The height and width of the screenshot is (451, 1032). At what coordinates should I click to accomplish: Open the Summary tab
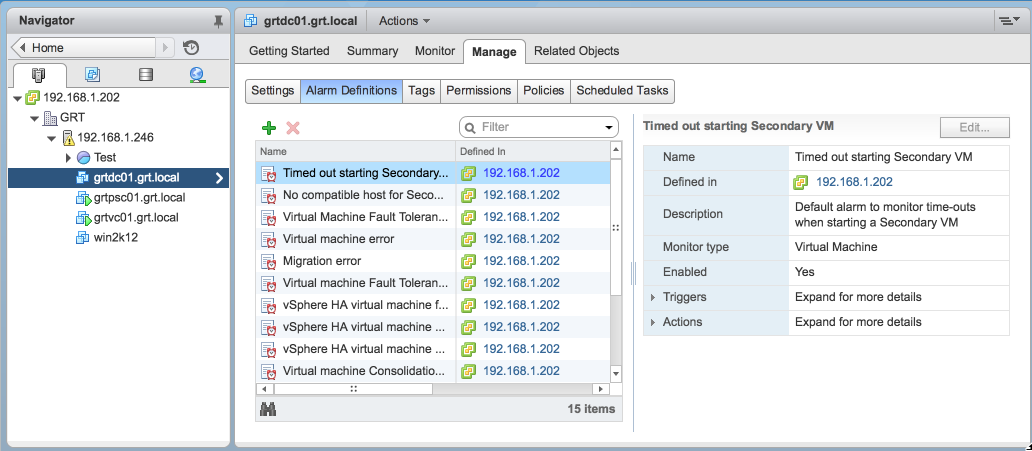coord(373,51)
